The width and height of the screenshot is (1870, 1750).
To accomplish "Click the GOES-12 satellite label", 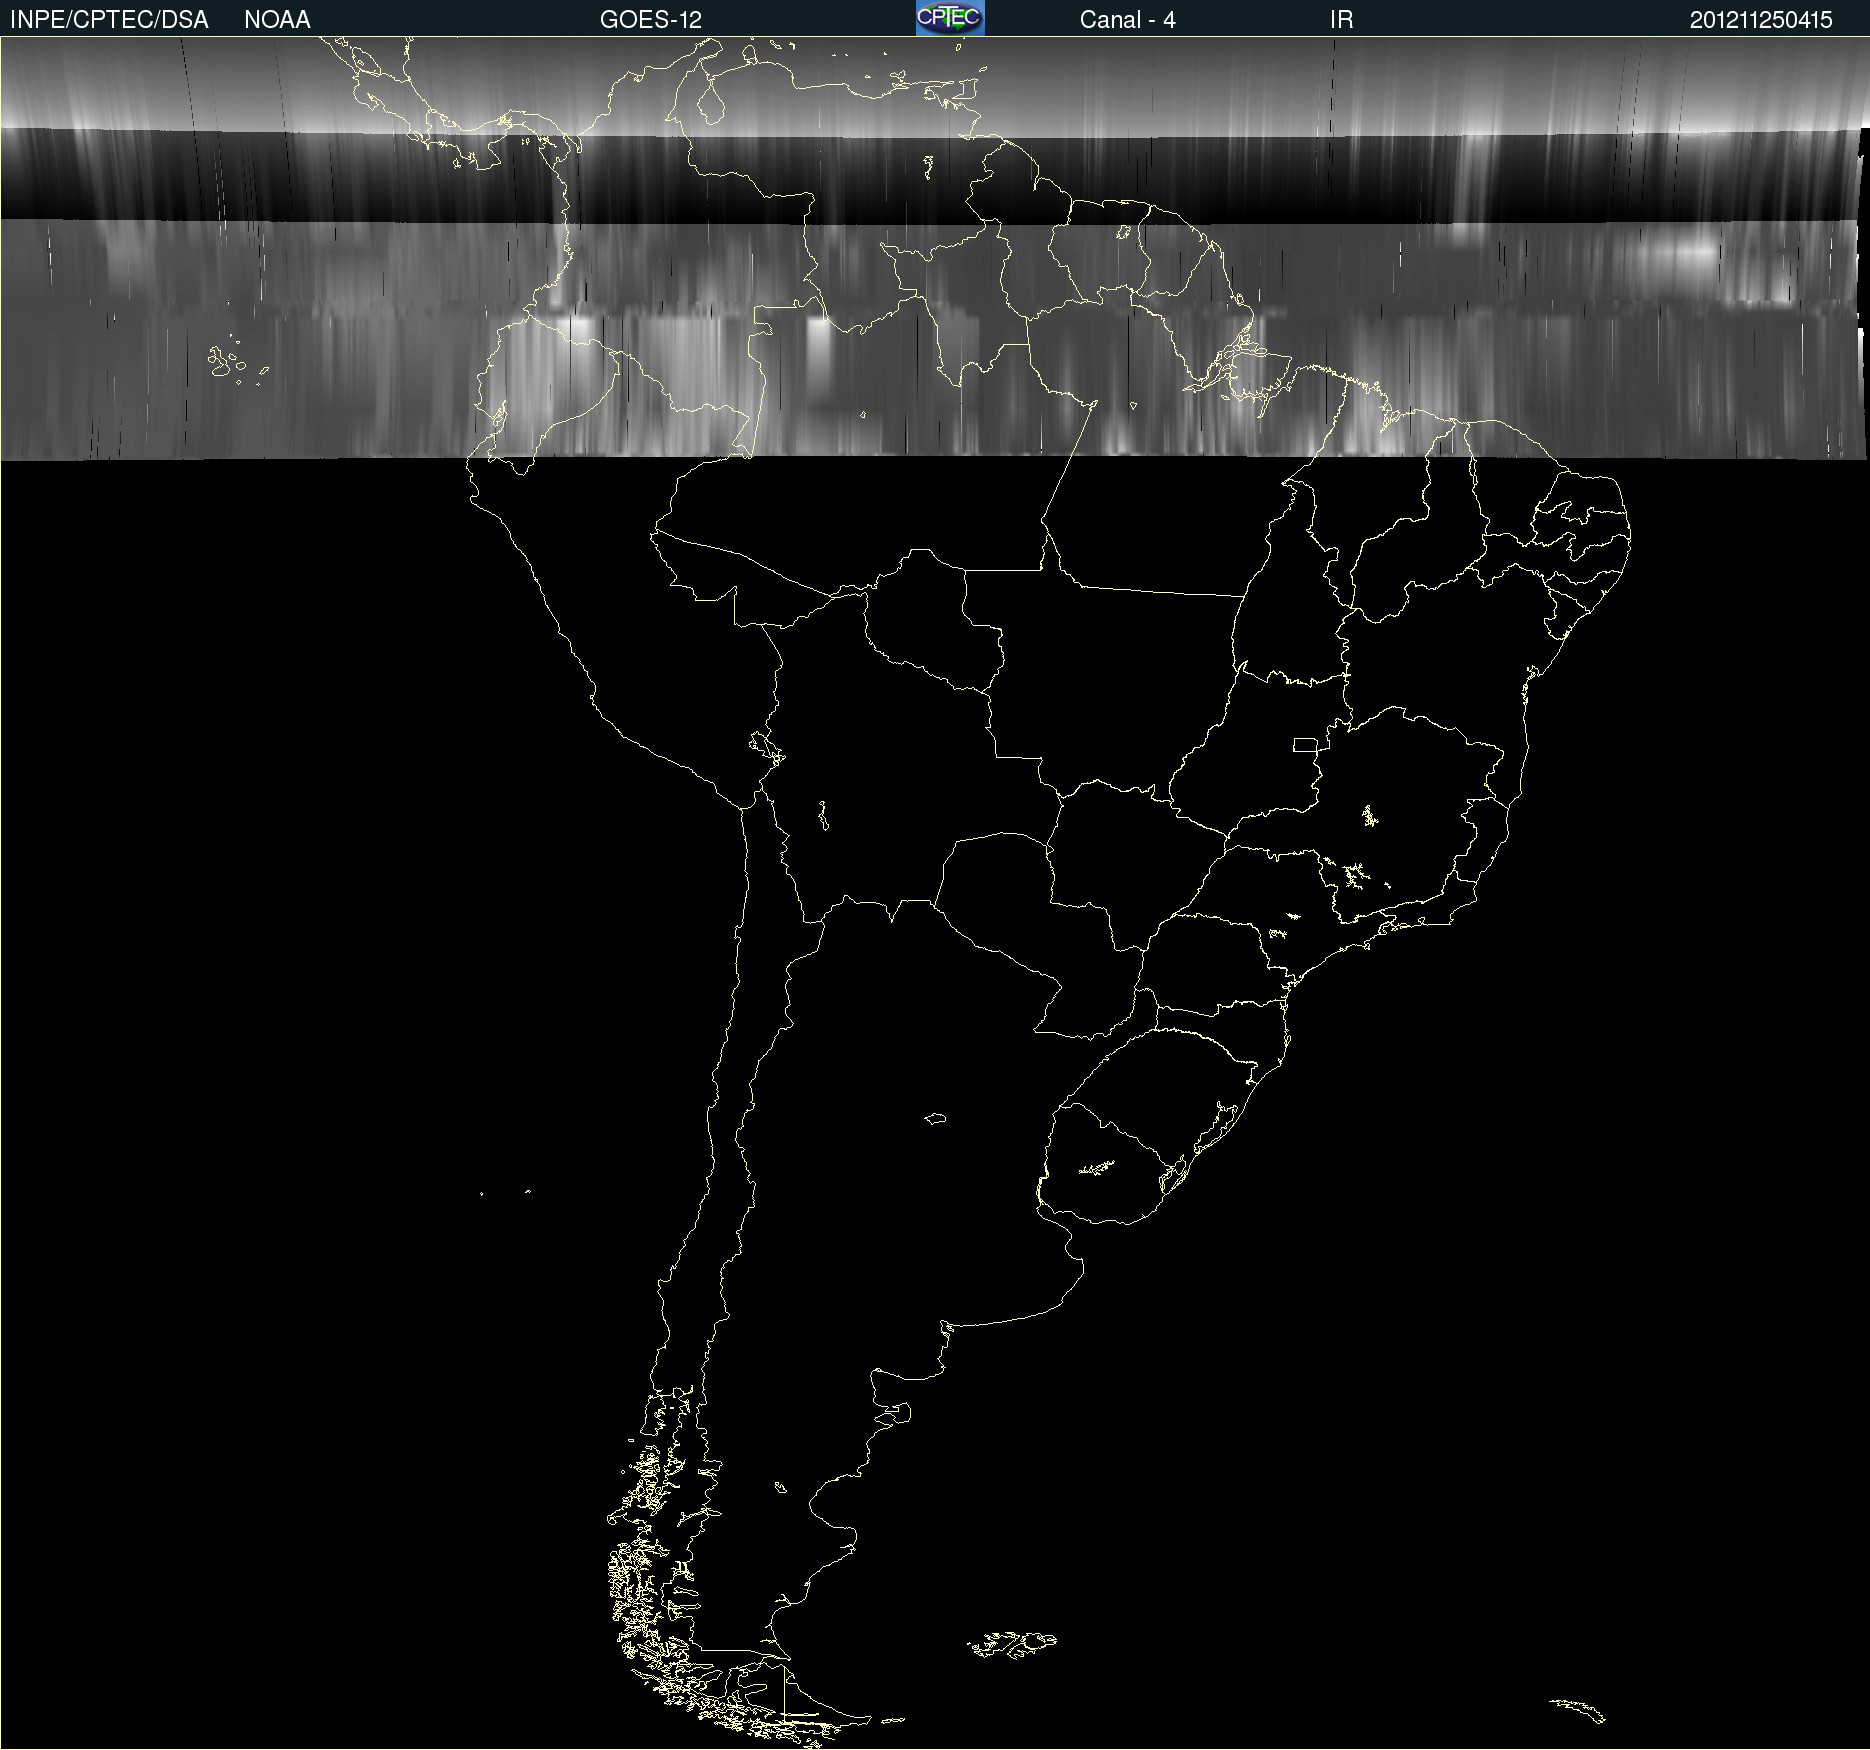I will coord(651,19).
